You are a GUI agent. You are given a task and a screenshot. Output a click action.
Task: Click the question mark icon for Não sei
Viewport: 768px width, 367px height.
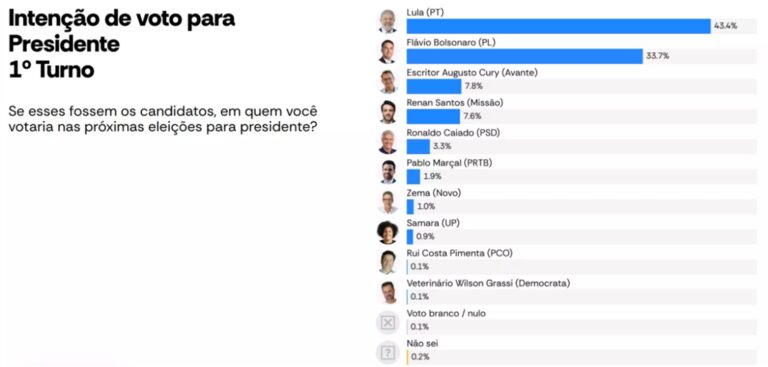point(387,353)
